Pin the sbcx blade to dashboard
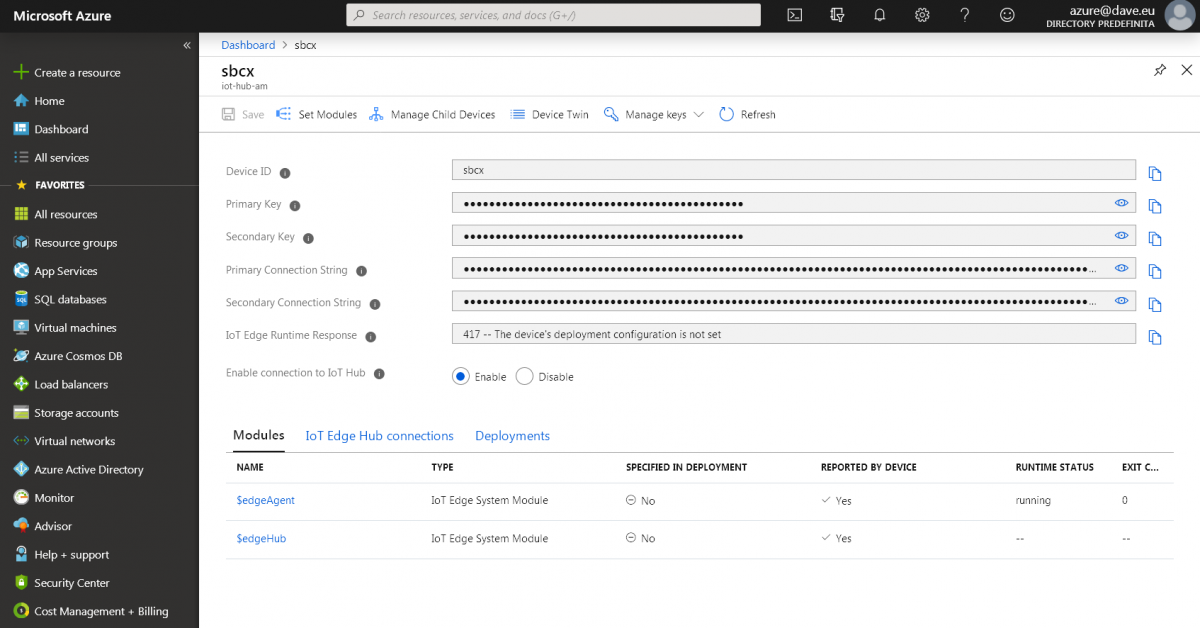The height and width of the screenshot is (628, 1200). click(x=1160, y=70)
